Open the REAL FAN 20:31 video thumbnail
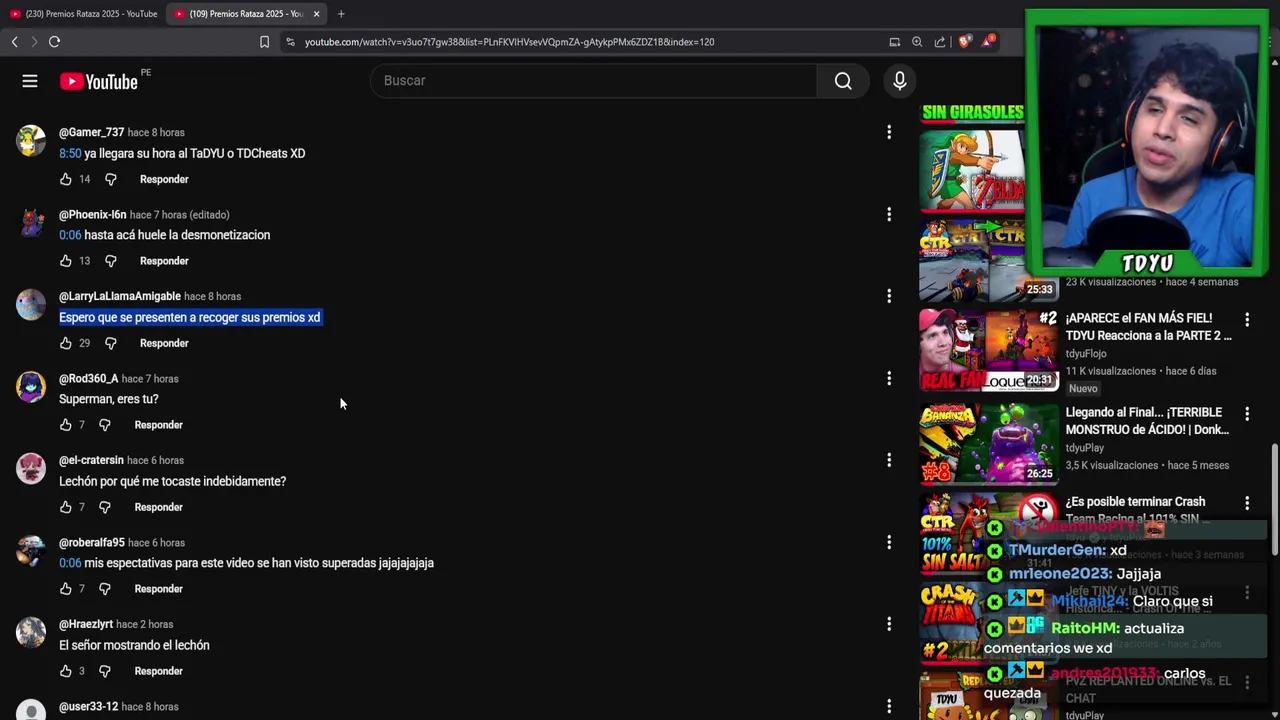1280x720 pixels. [x=988, y=349]
